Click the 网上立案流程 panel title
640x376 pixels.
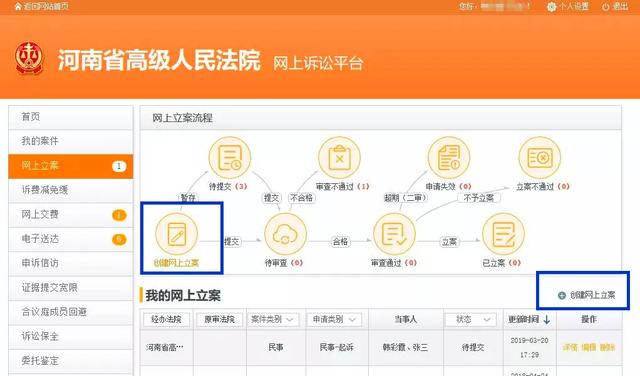pos(182,118)
